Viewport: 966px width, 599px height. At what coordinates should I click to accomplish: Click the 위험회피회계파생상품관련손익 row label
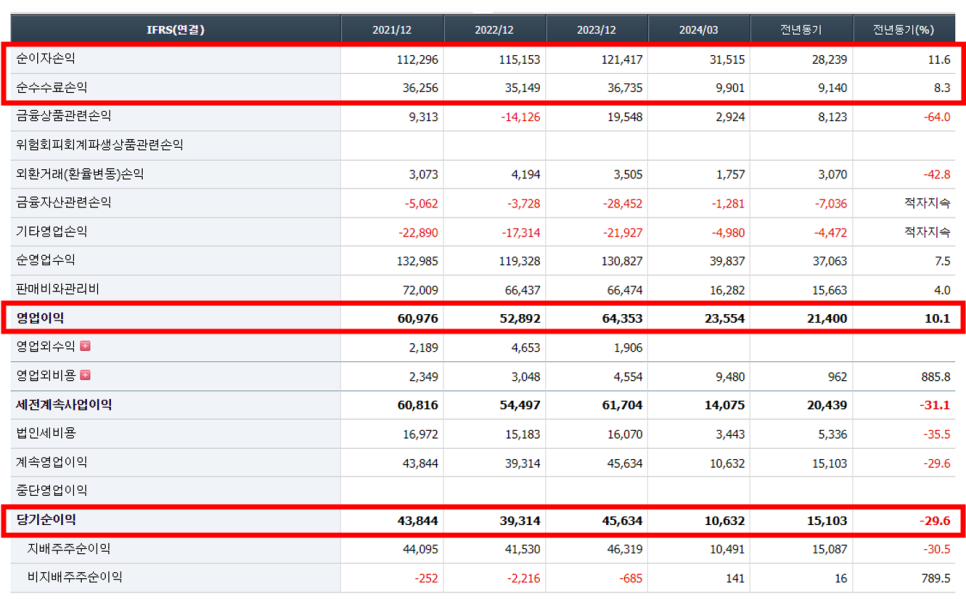tap(100, 145)
